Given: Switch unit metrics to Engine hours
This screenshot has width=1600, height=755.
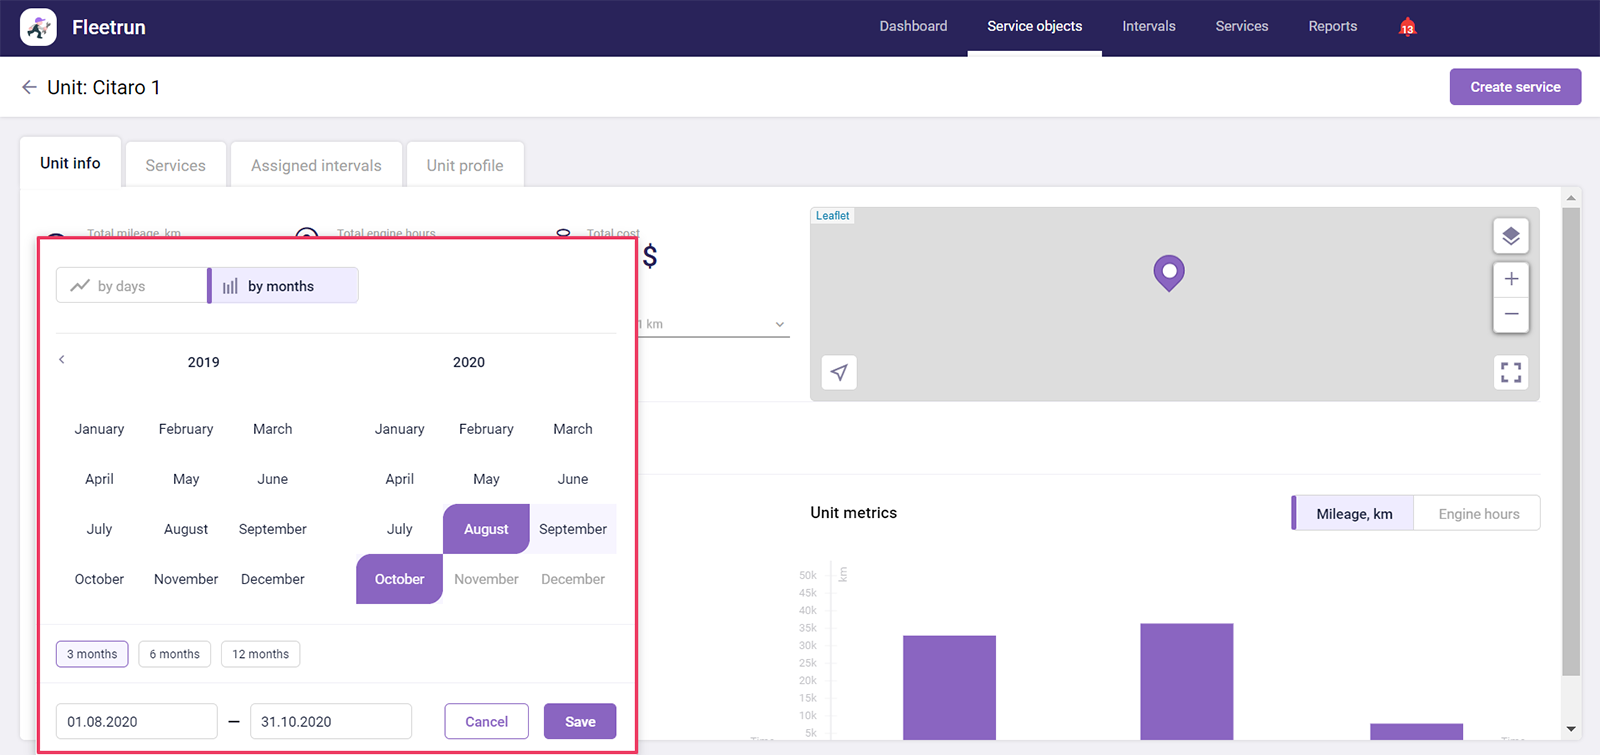Looking at the screenshot, I should [x=1477, y=514].
